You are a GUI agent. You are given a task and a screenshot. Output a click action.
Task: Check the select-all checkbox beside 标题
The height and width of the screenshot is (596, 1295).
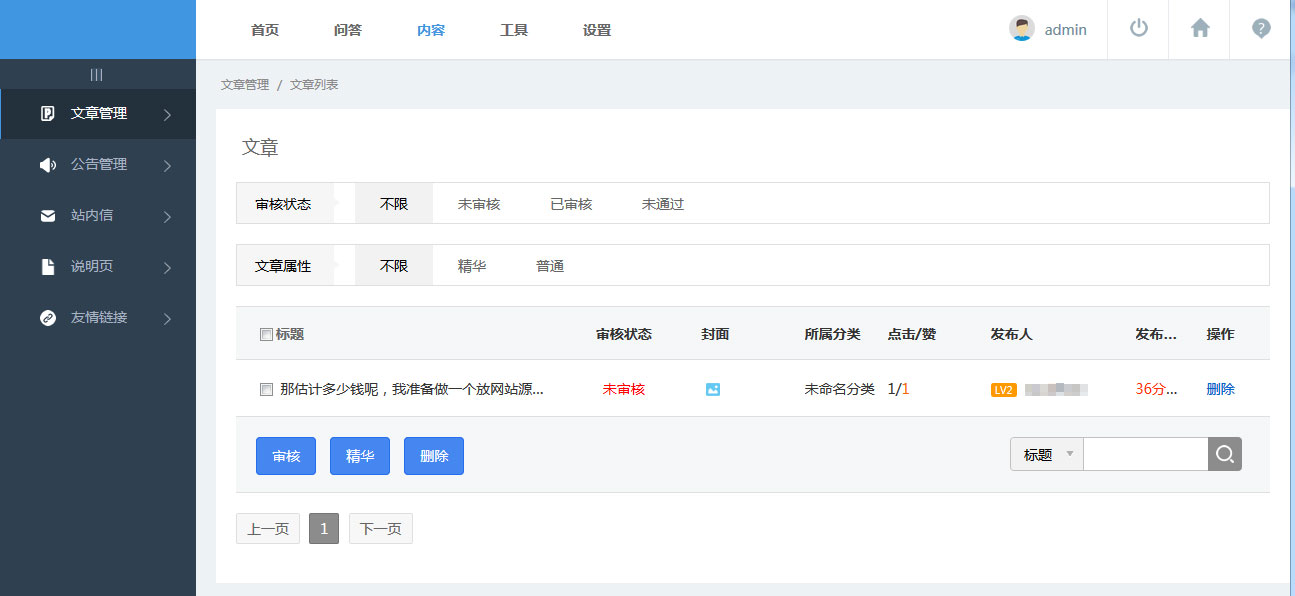(x=266, y=335)
